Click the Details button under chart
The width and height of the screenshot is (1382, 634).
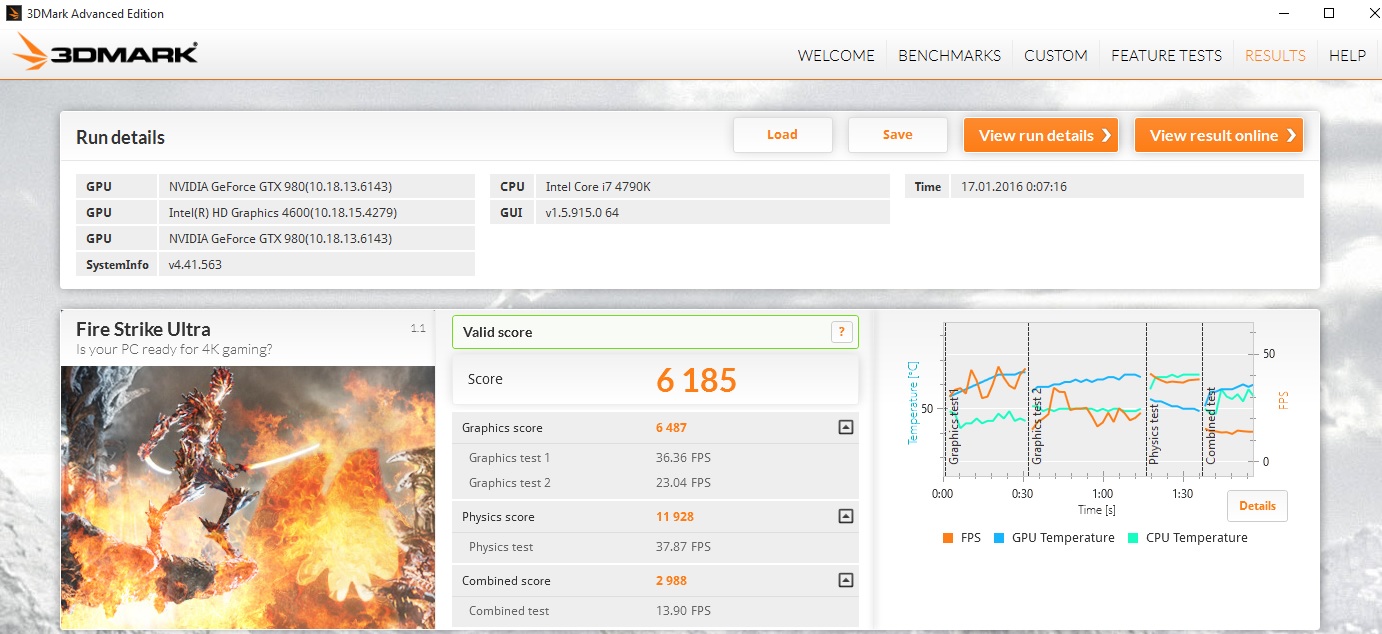[x=1257, y=506]
